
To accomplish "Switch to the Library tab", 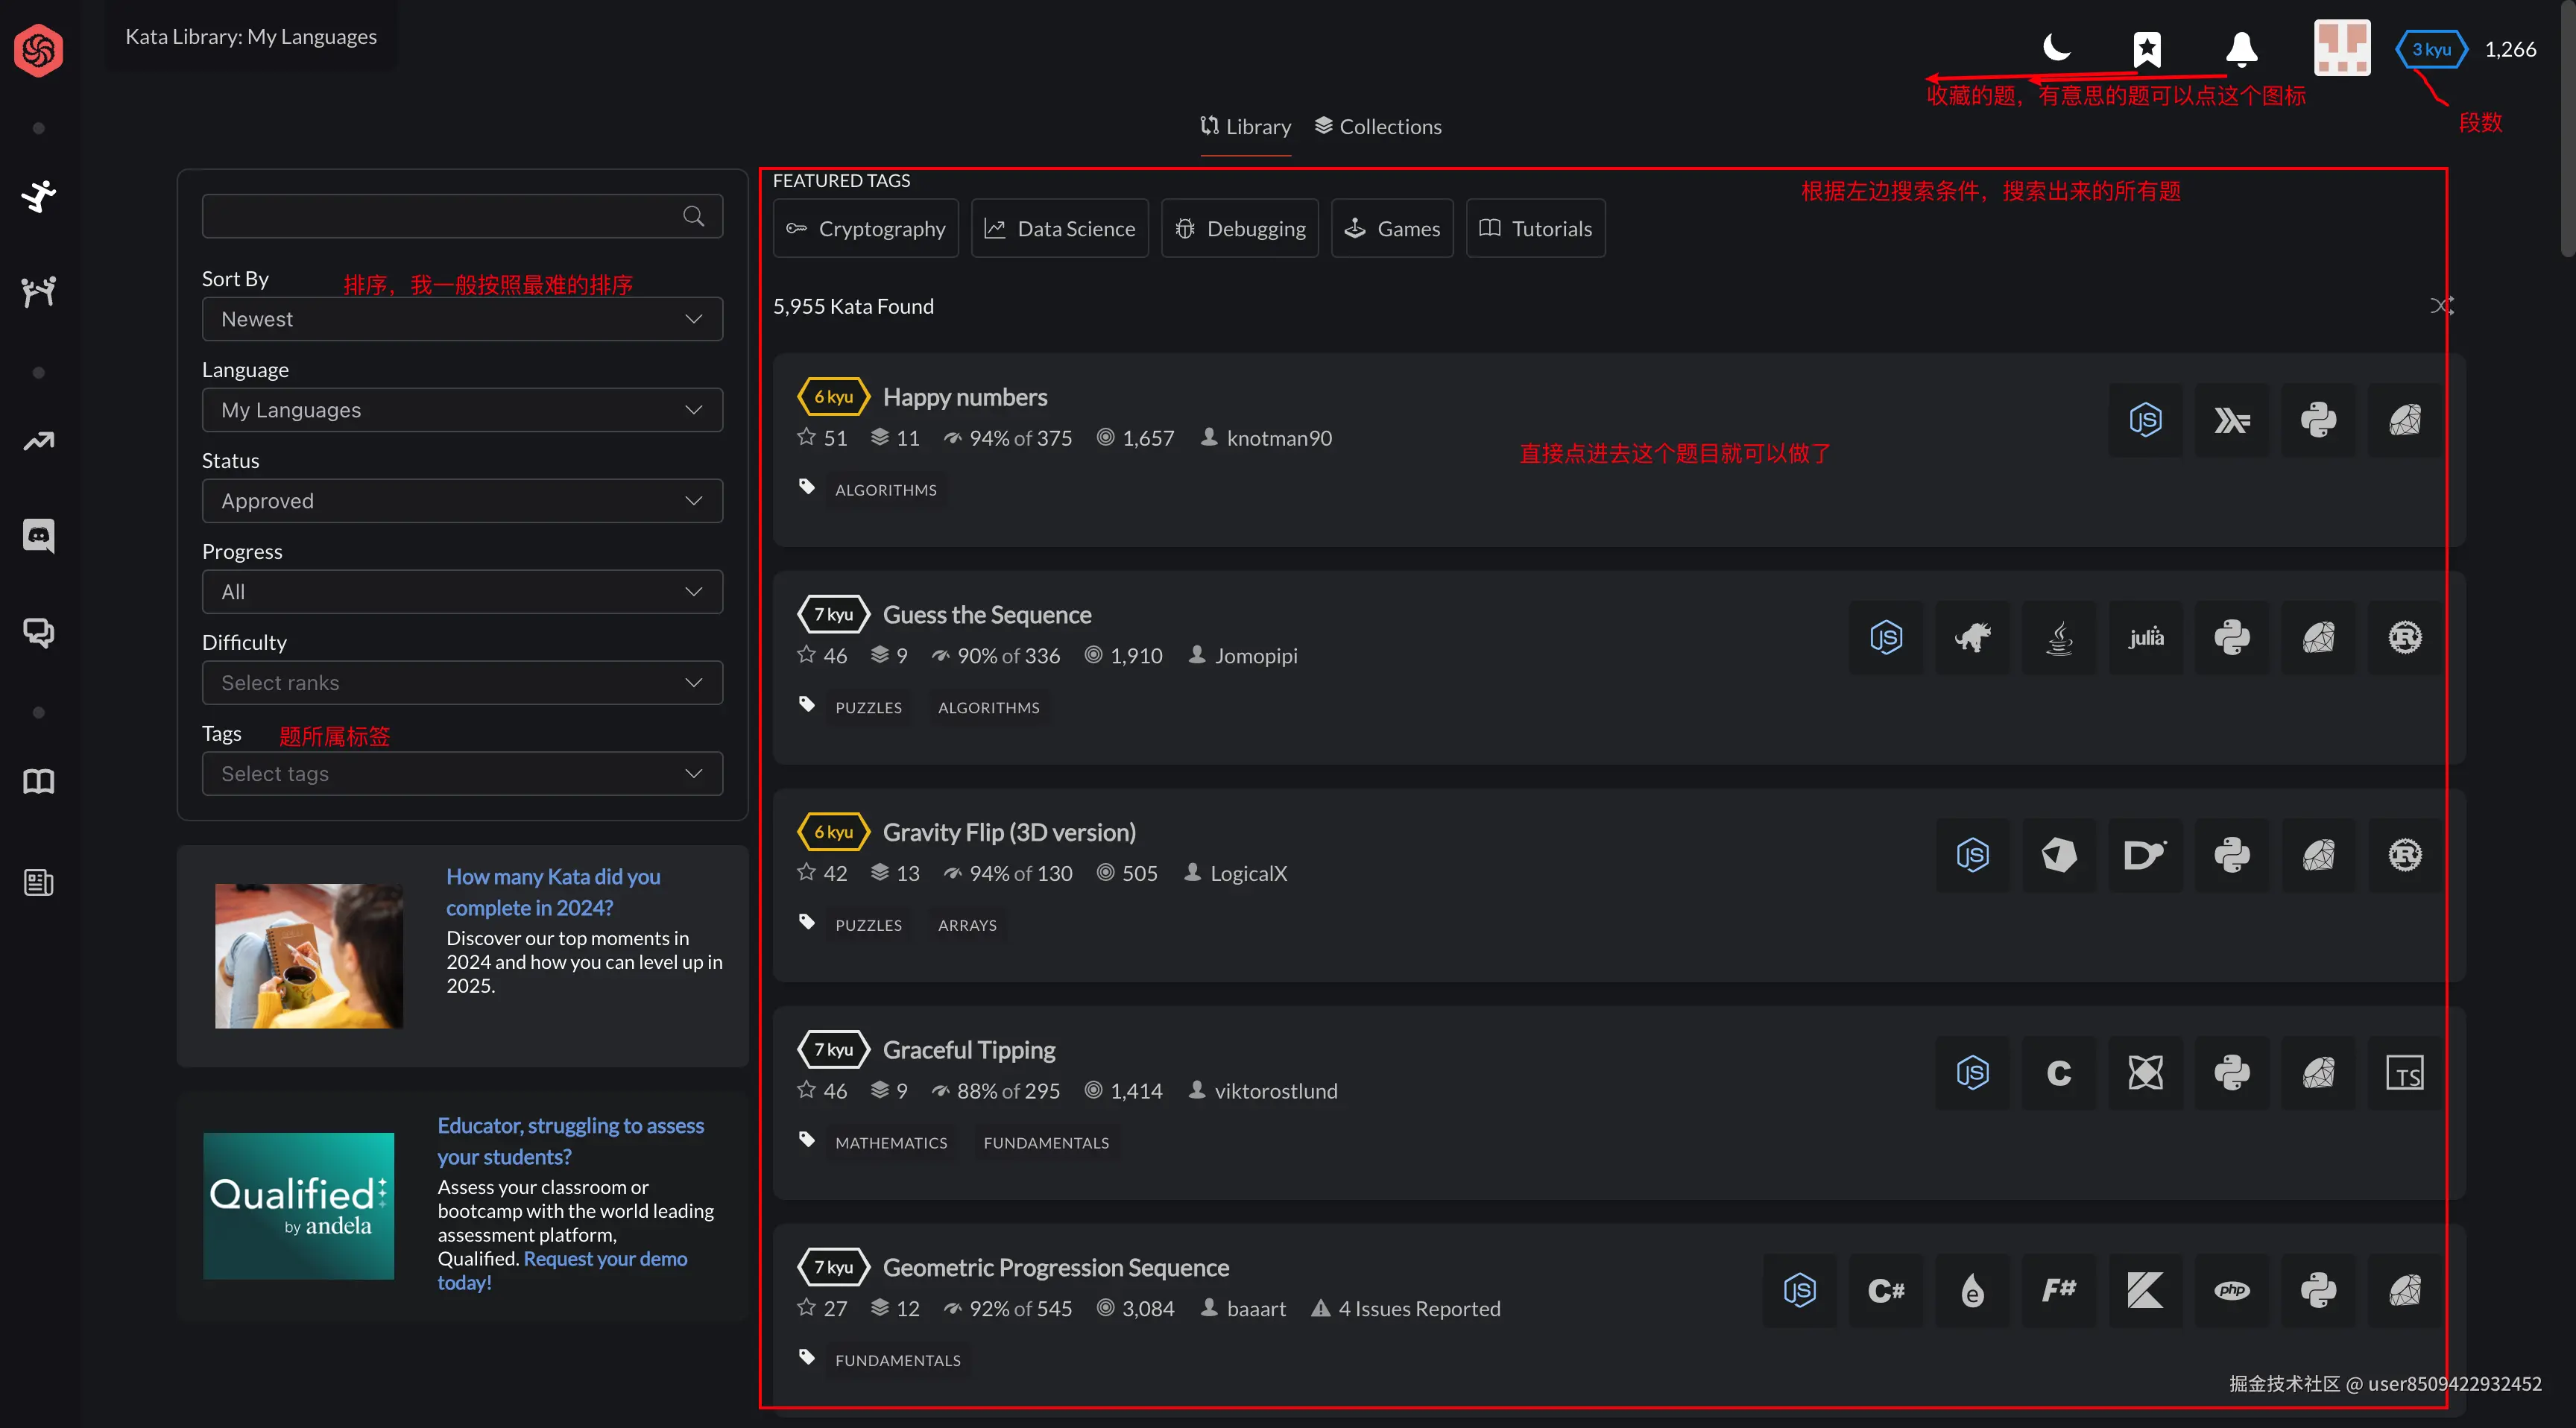I will pos(1245,127).
